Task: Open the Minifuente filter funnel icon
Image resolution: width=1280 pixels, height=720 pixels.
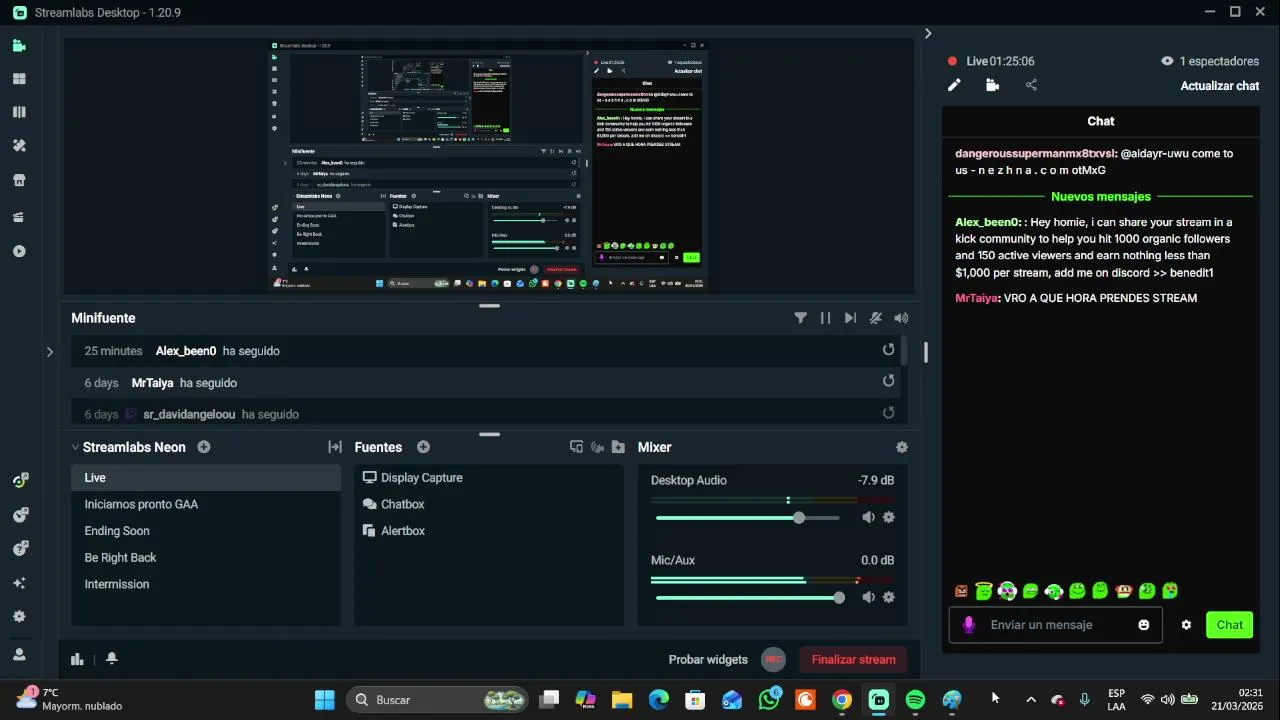Action: 800,318
